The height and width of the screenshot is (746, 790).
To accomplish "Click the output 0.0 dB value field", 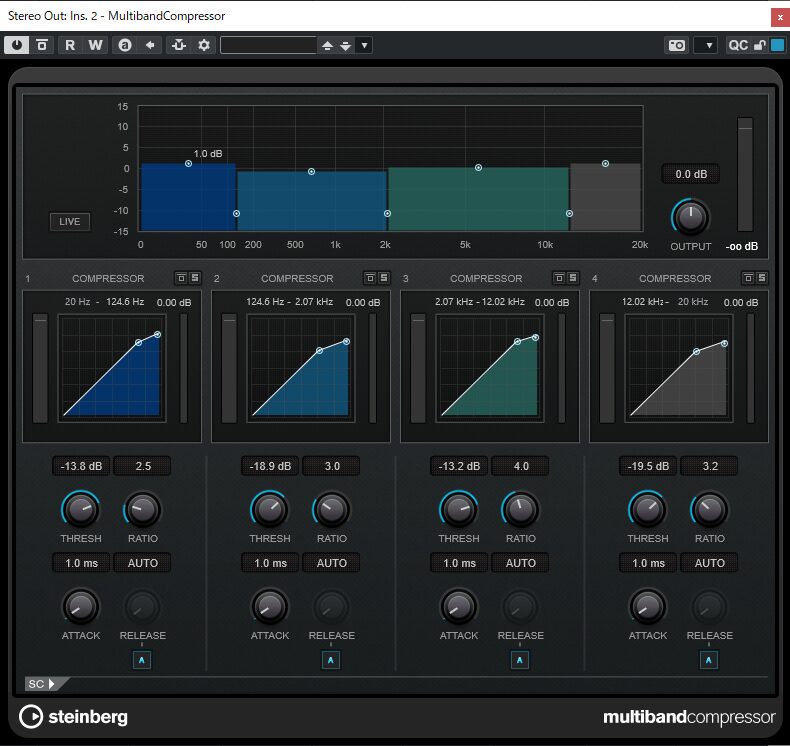I will pos(691,174).
